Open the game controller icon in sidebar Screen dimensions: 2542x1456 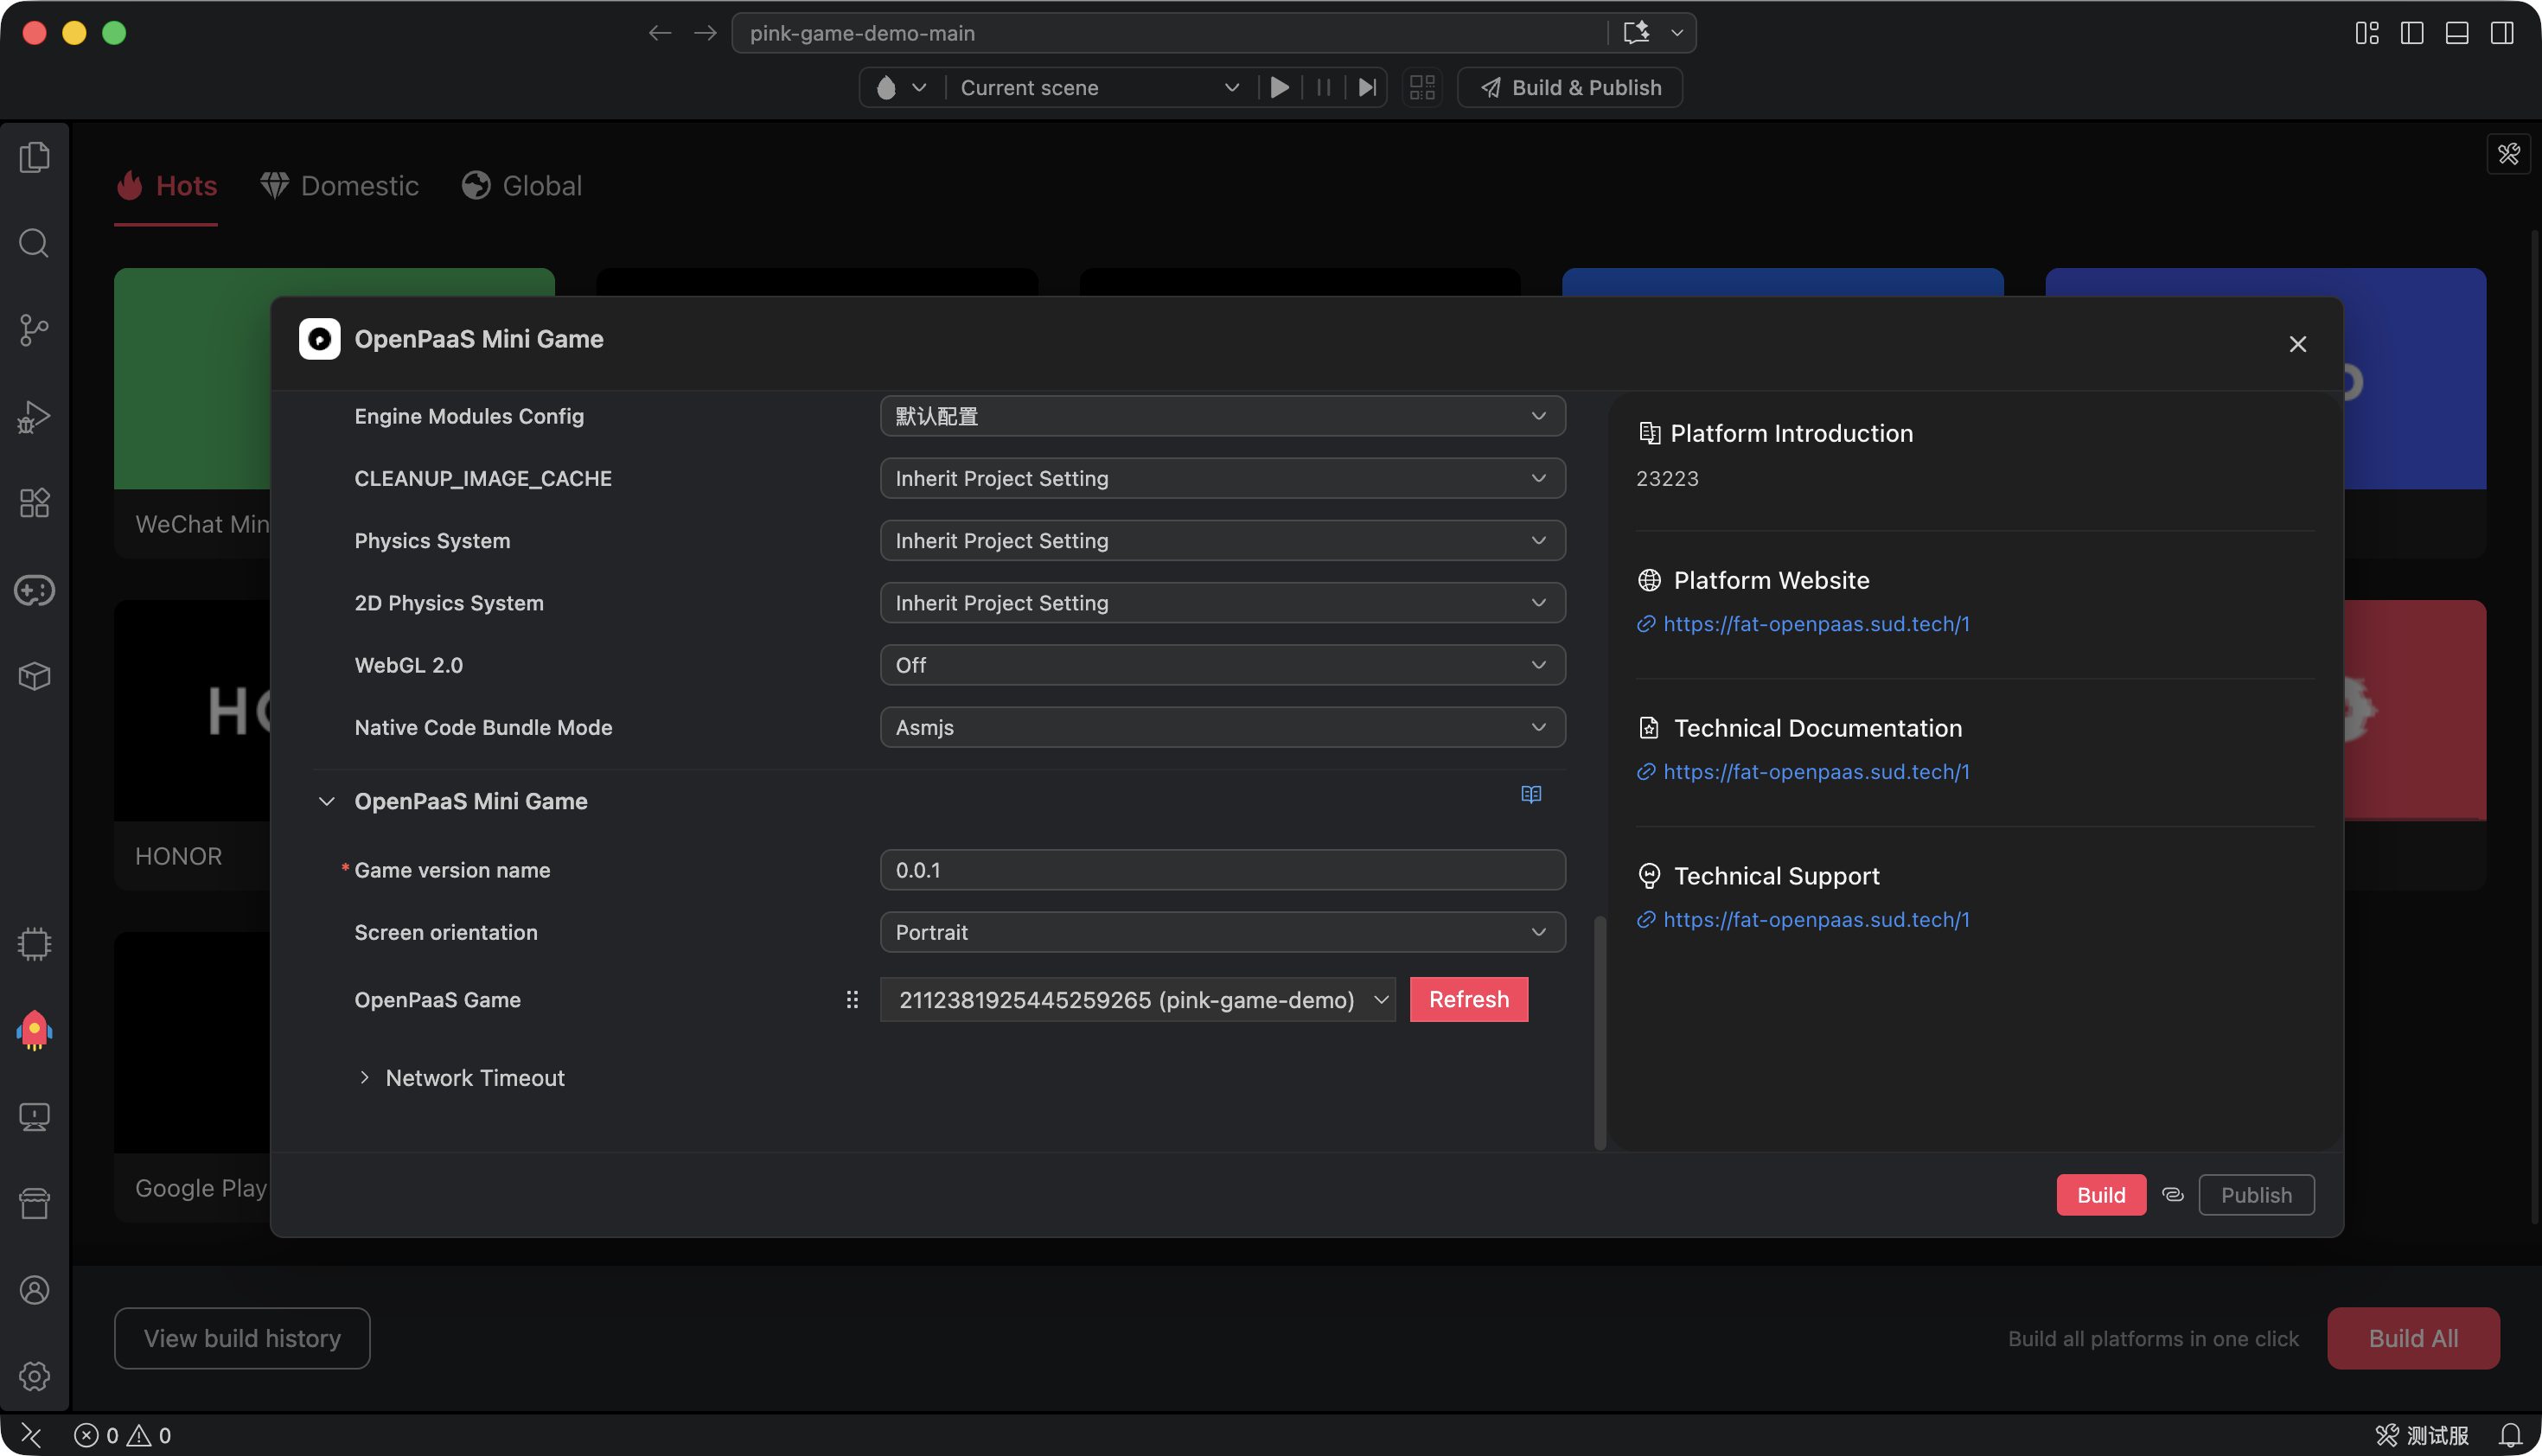point(34,590)
